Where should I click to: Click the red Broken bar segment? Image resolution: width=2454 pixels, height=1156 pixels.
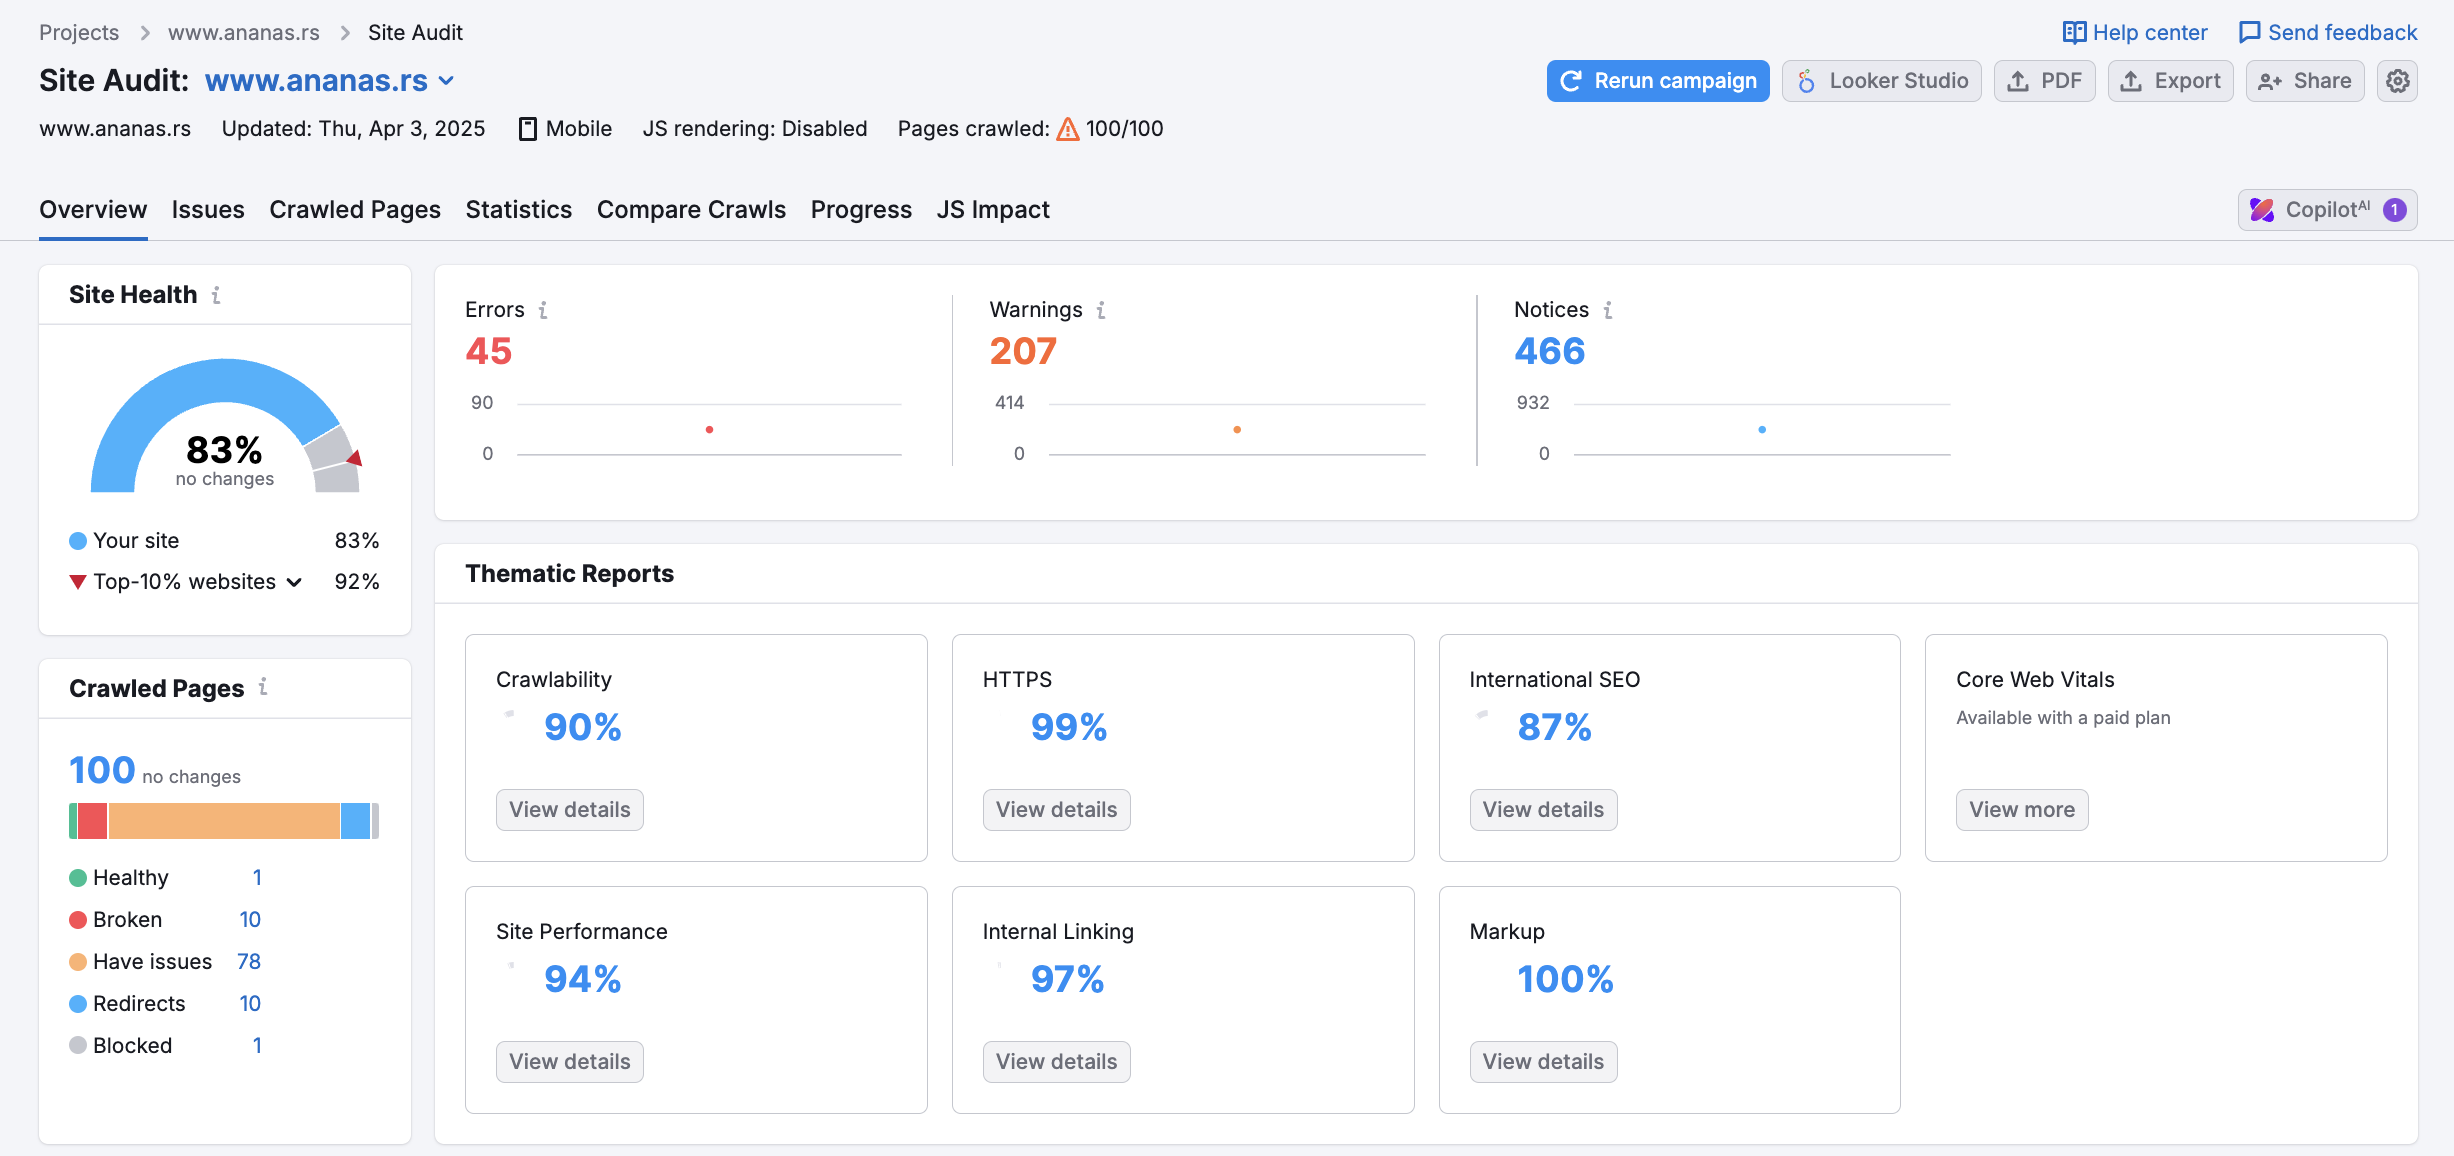coord(92,821)
